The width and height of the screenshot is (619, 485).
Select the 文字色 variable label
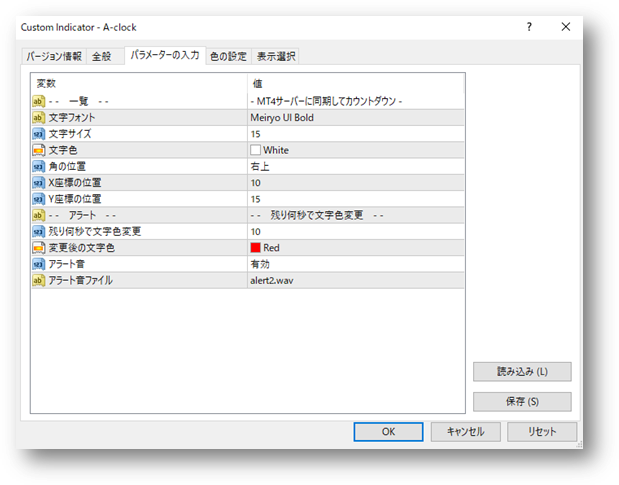63,150
